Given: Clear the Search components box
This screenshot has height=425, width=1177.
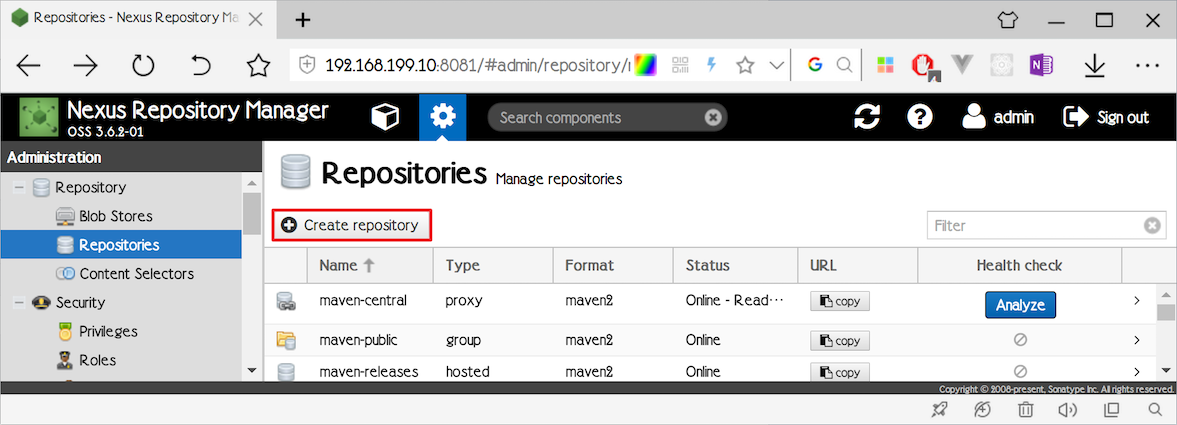Looking at the screenshot, I should (713, 117).
